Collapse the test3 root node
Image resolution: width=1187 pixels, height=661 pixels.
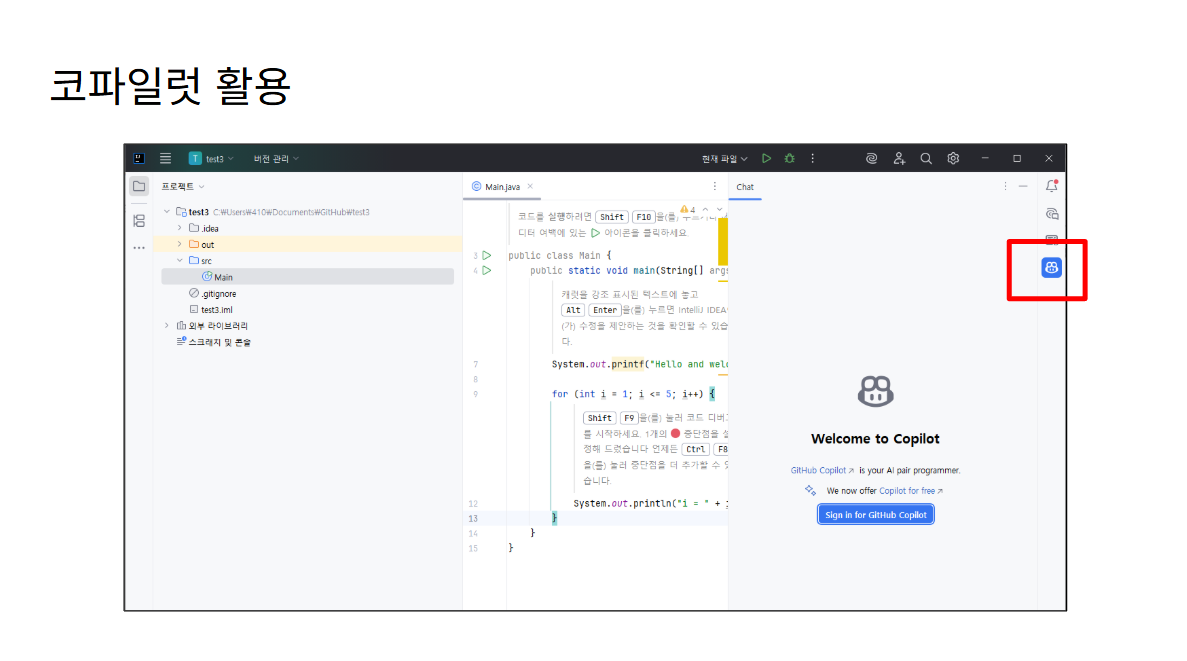coord(167,212)
